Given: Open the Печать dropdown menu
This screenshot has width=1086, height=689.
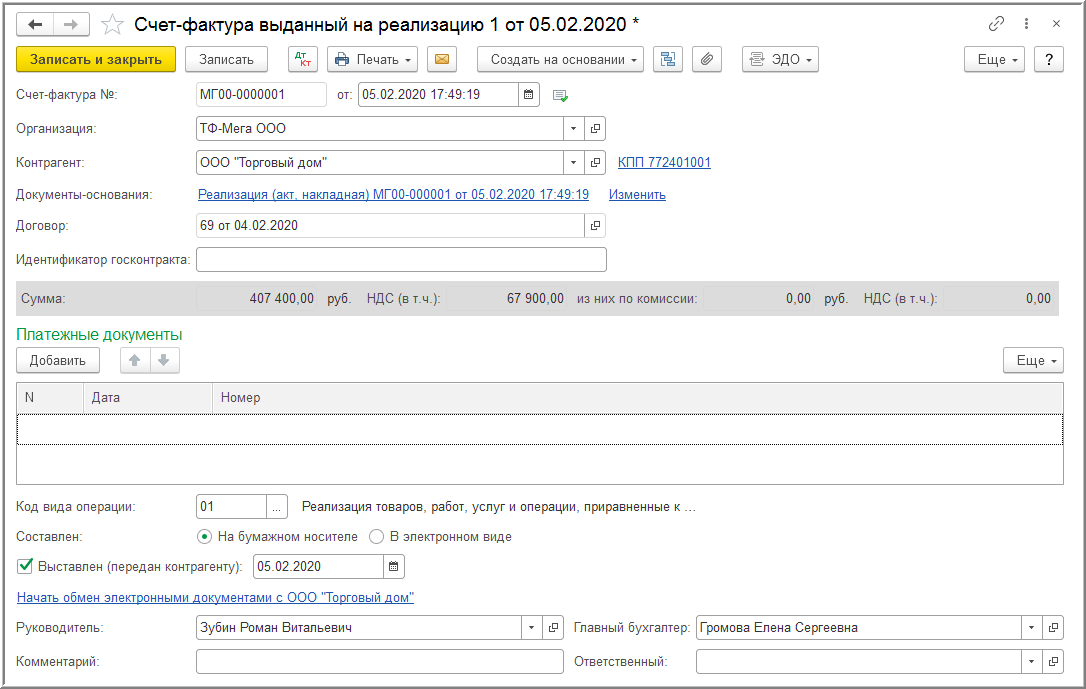Looking at the screenshot, I should pos(373,60).
